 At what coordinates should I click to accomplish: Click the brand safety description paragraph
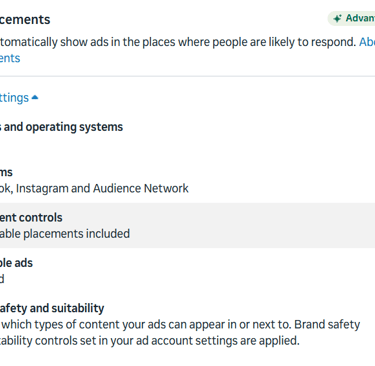coord(180,333)
